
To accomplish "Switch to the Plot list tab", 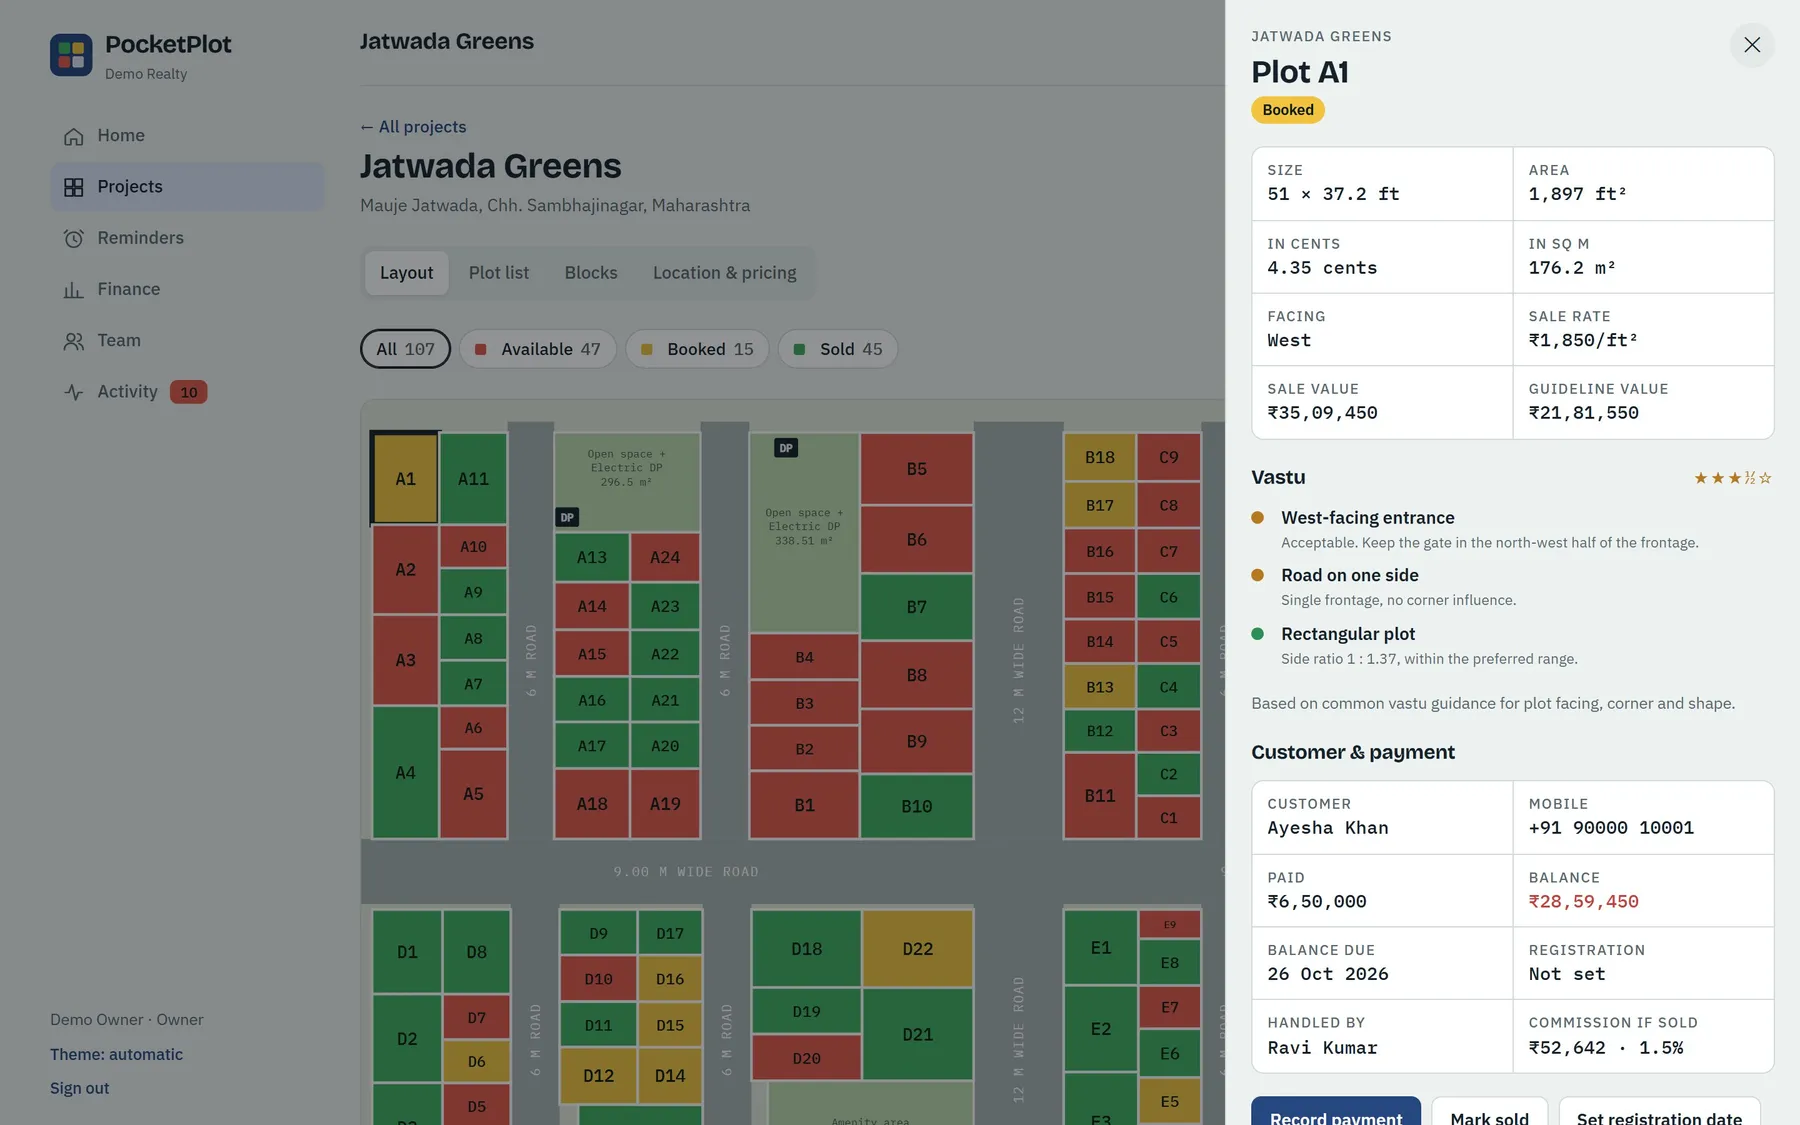I will (499, 273).
